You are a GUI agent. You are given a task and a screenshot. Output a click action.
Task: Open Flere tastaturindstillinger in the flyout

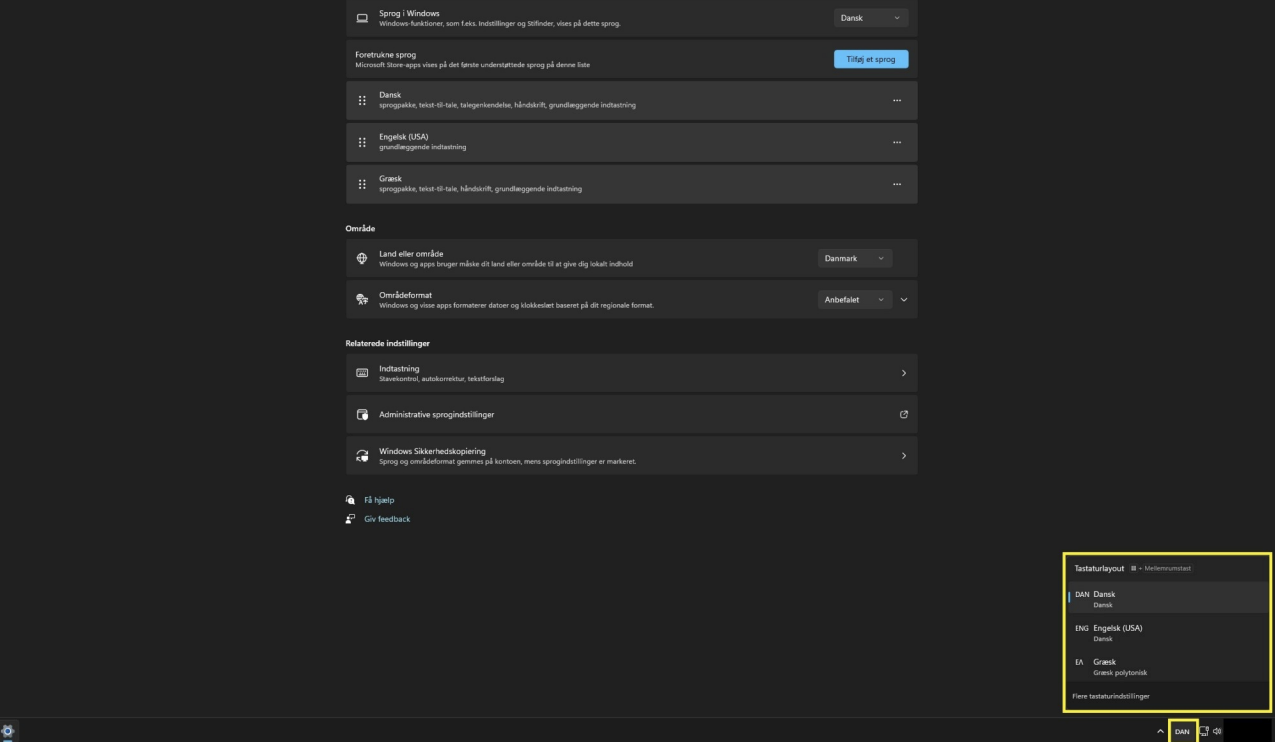click(x=1111, y=696)
